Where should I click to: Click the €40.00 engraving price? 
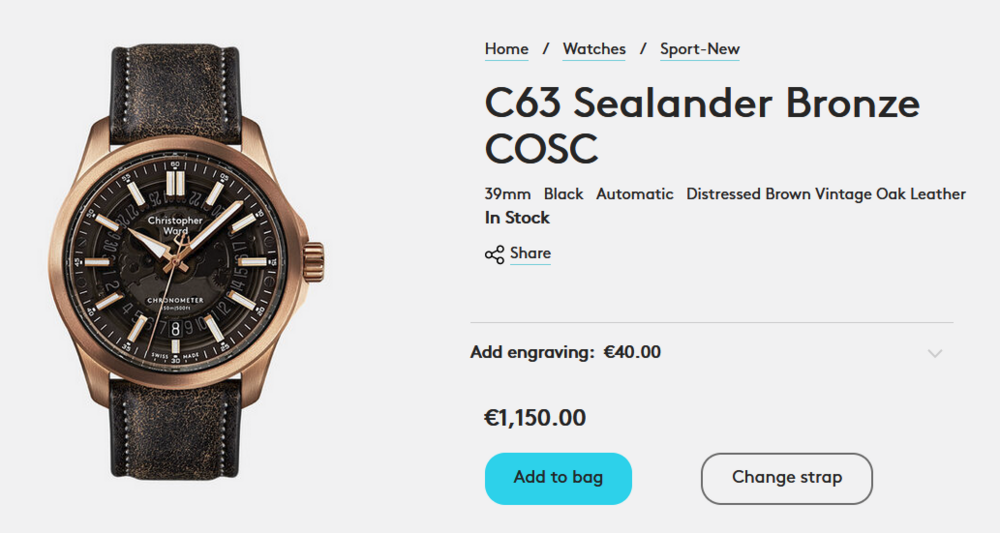[x=632, y=352]
